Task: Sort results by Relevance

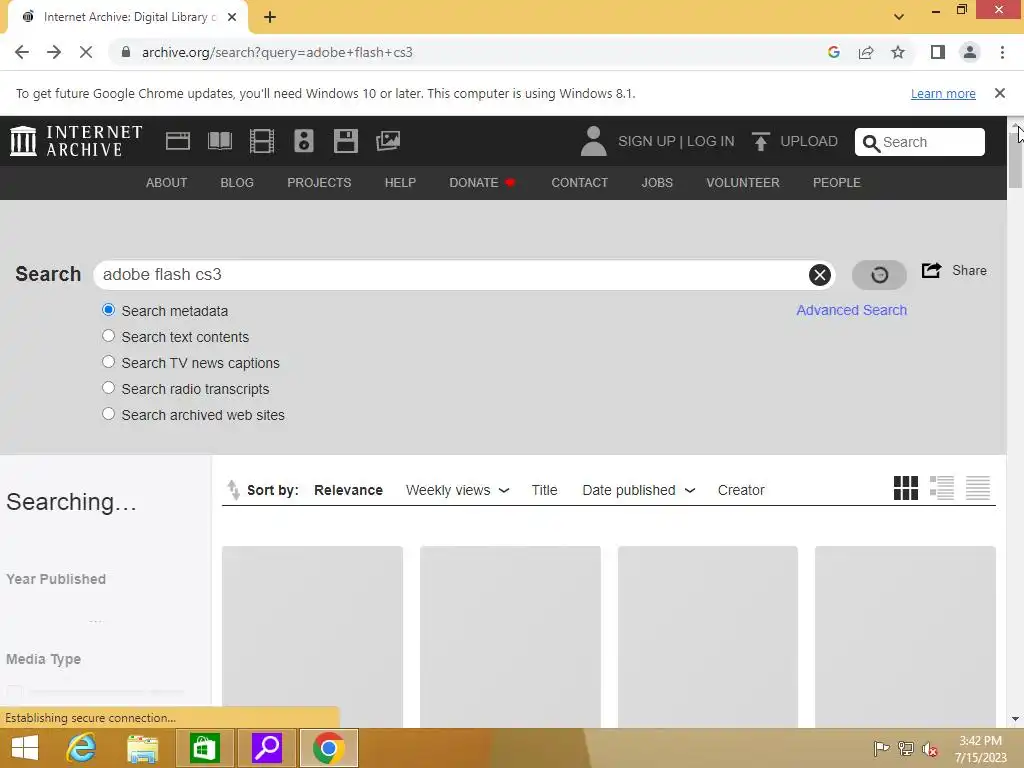Action: point(348,490)
